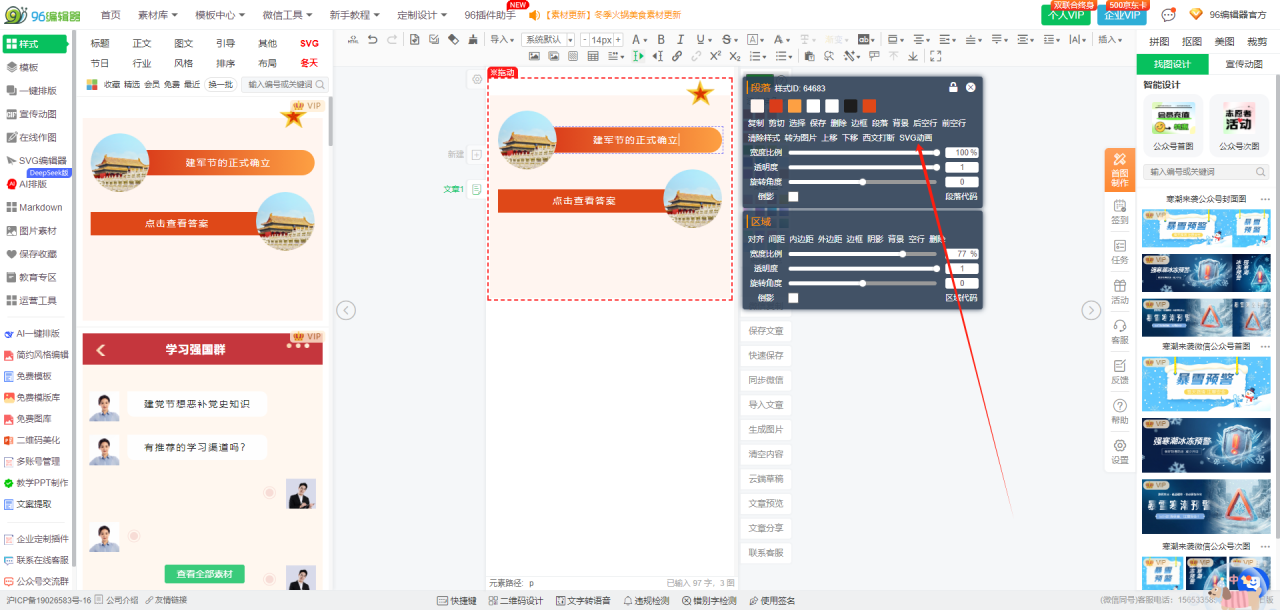
Task: Toggle fullscreen editing mode icon
Action: click(936, 56)
